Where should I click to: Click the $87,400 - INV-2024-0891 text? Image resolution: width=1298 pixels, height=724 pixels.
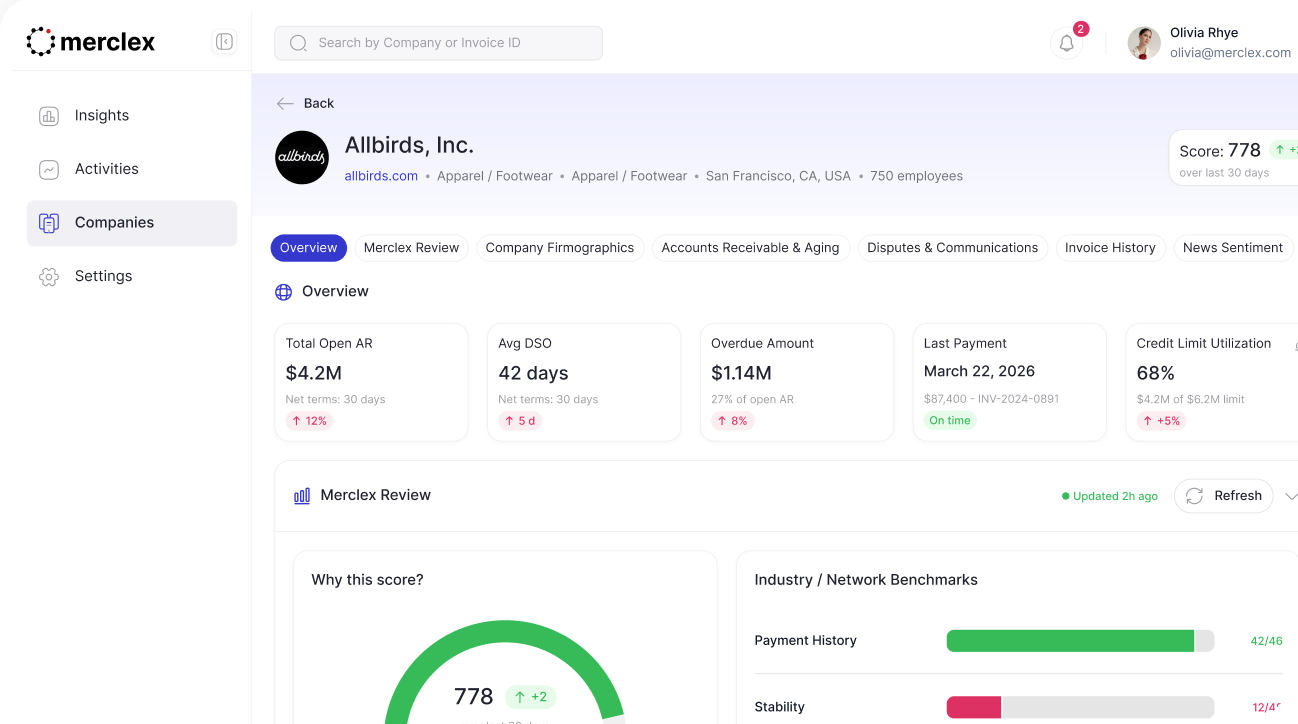[991, 399]
